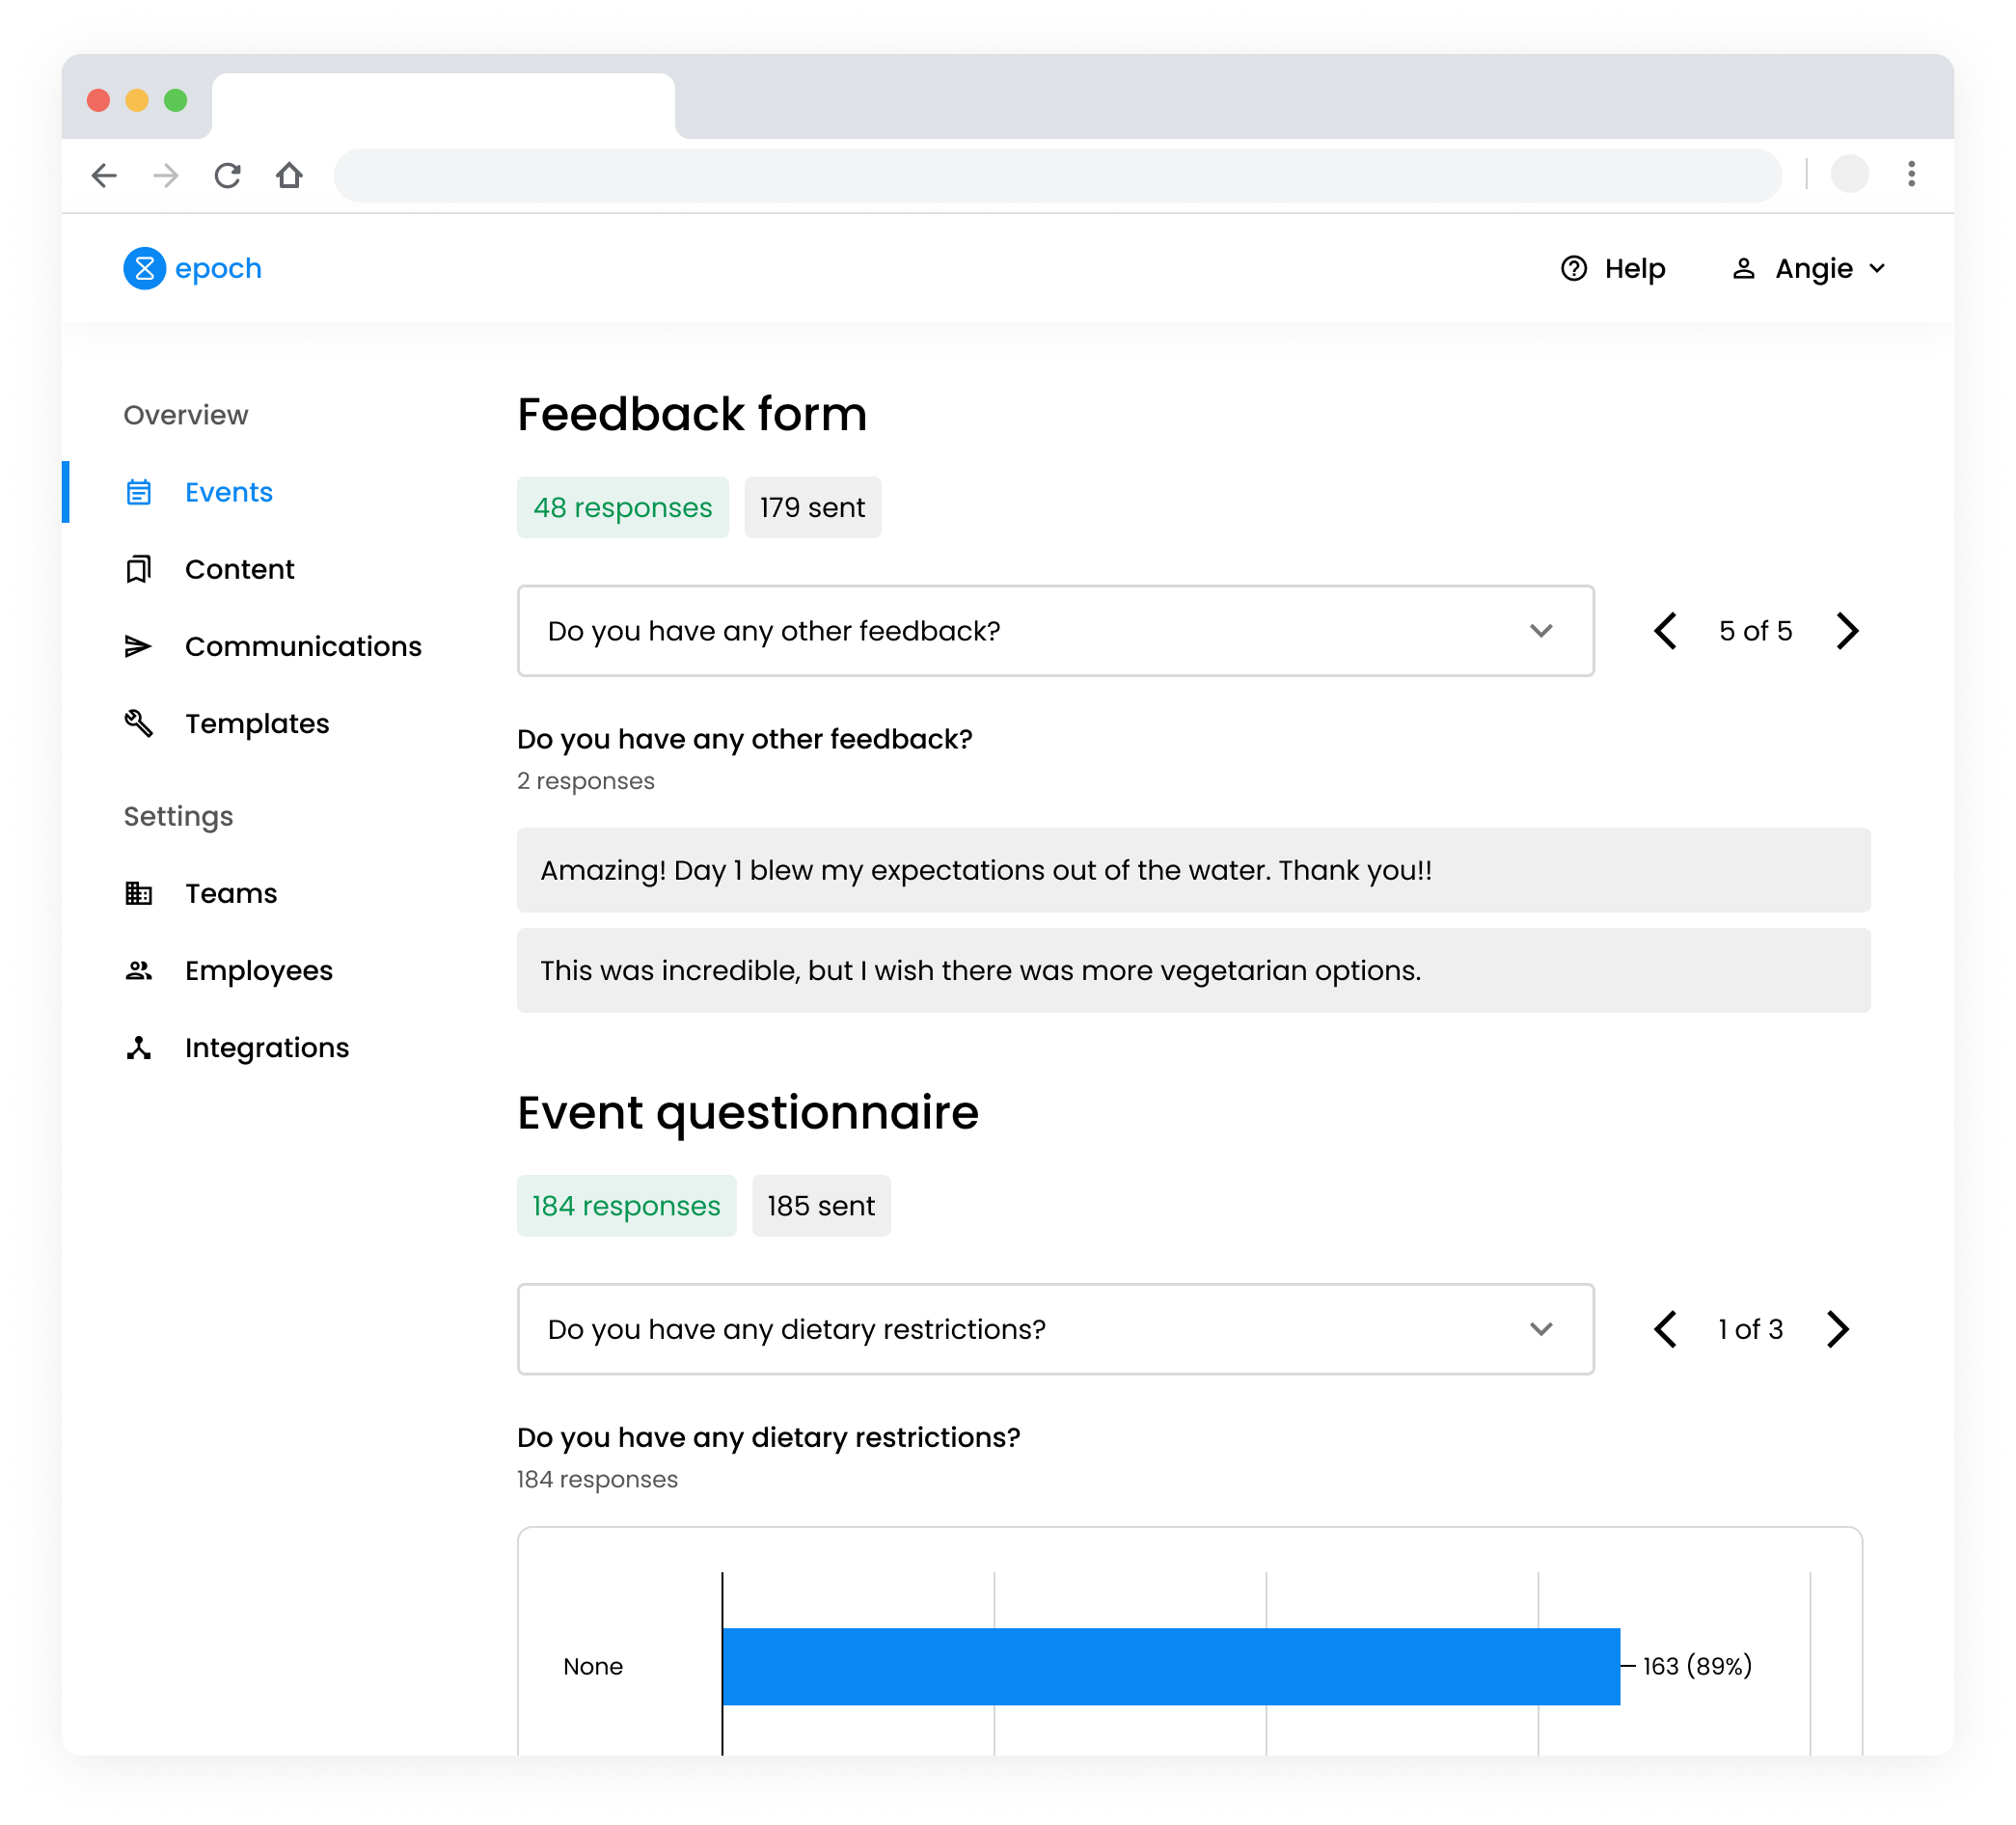Click the Communications paper plane icon
Image resolution: width=2016 pixels, height=1825 pixels.
point(139,646)
